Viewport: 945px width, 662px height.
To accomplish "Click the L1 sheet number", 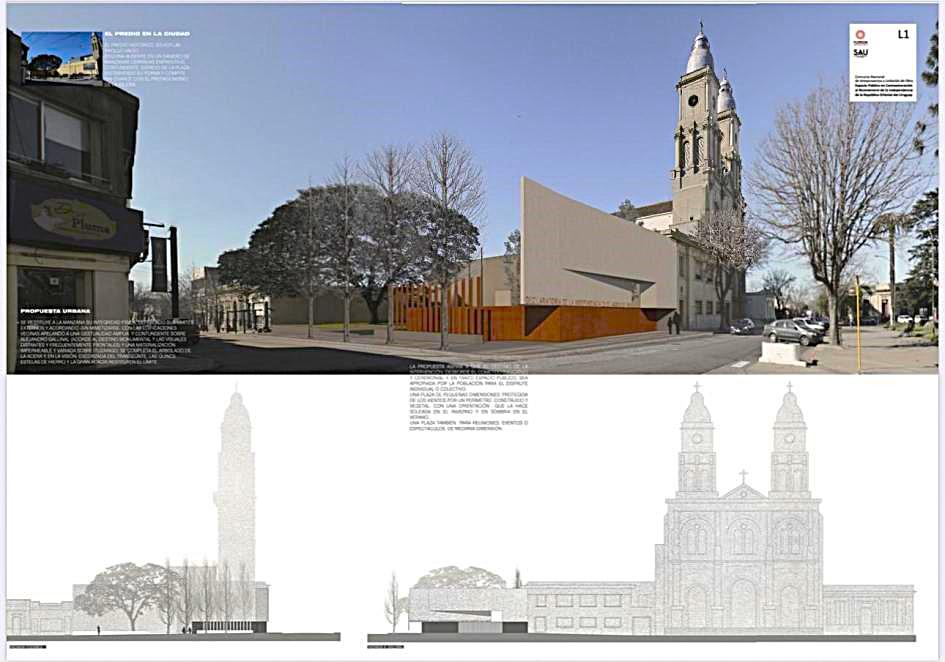I will [x=903, y=34].
